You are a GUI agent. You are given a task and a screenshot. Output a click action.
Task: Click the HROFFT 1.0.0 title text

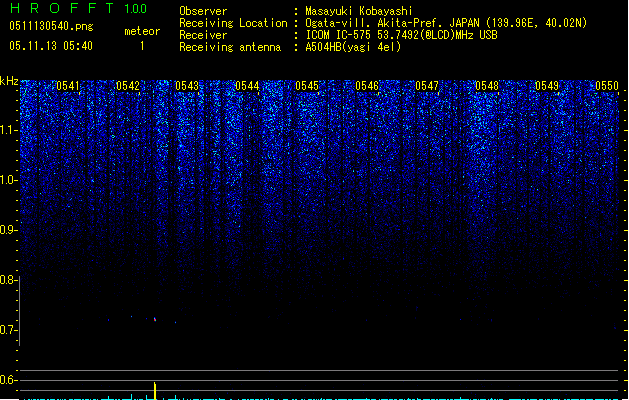coord(78,8)
